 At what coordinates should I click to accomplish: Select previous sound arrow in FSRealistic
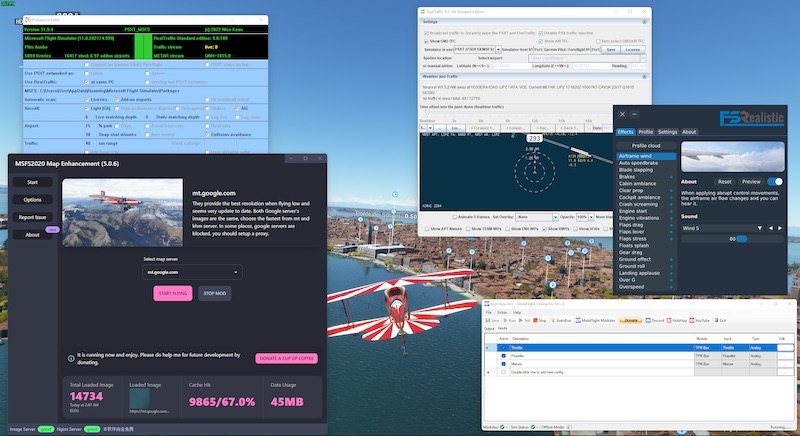770,228
